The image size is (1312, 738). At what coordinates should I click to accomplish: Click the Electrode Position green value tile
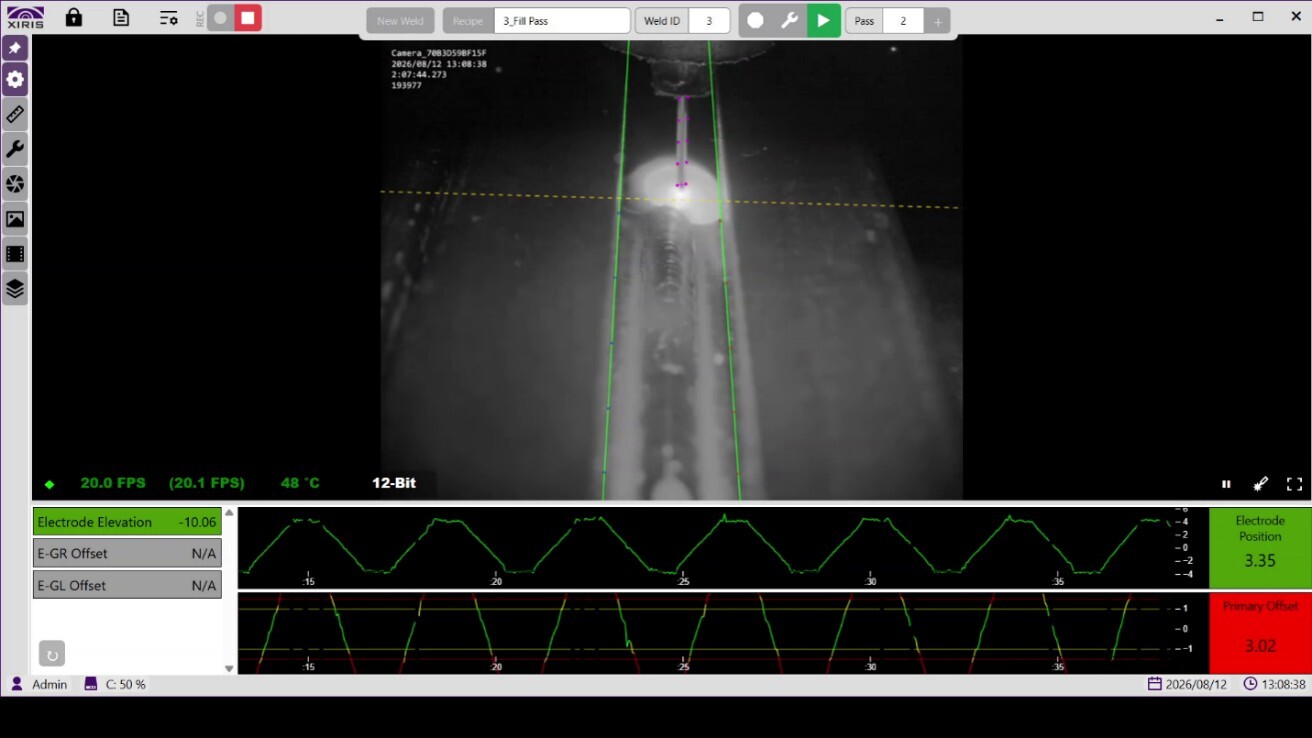coord(1260,547)
